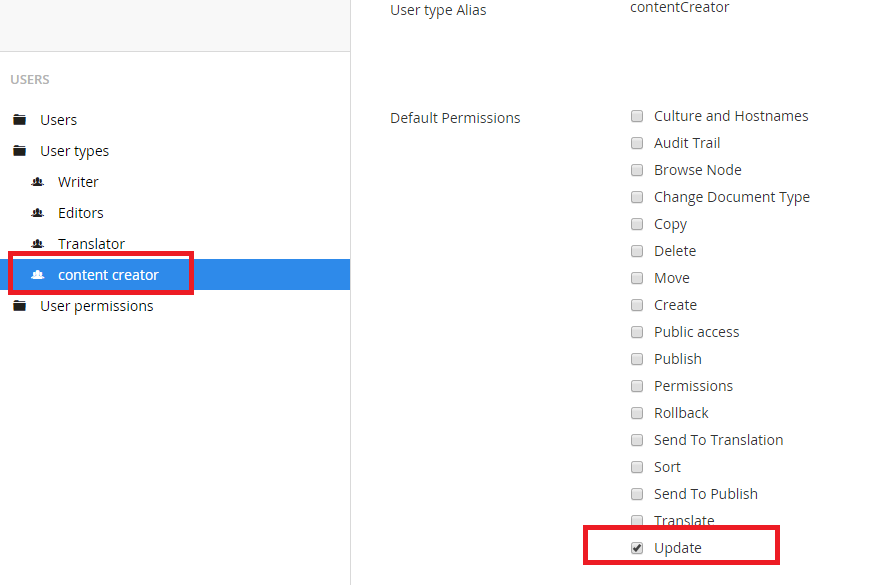Open the Editors user type
This screenshot has width=879, height=585.
pos(81,213)
